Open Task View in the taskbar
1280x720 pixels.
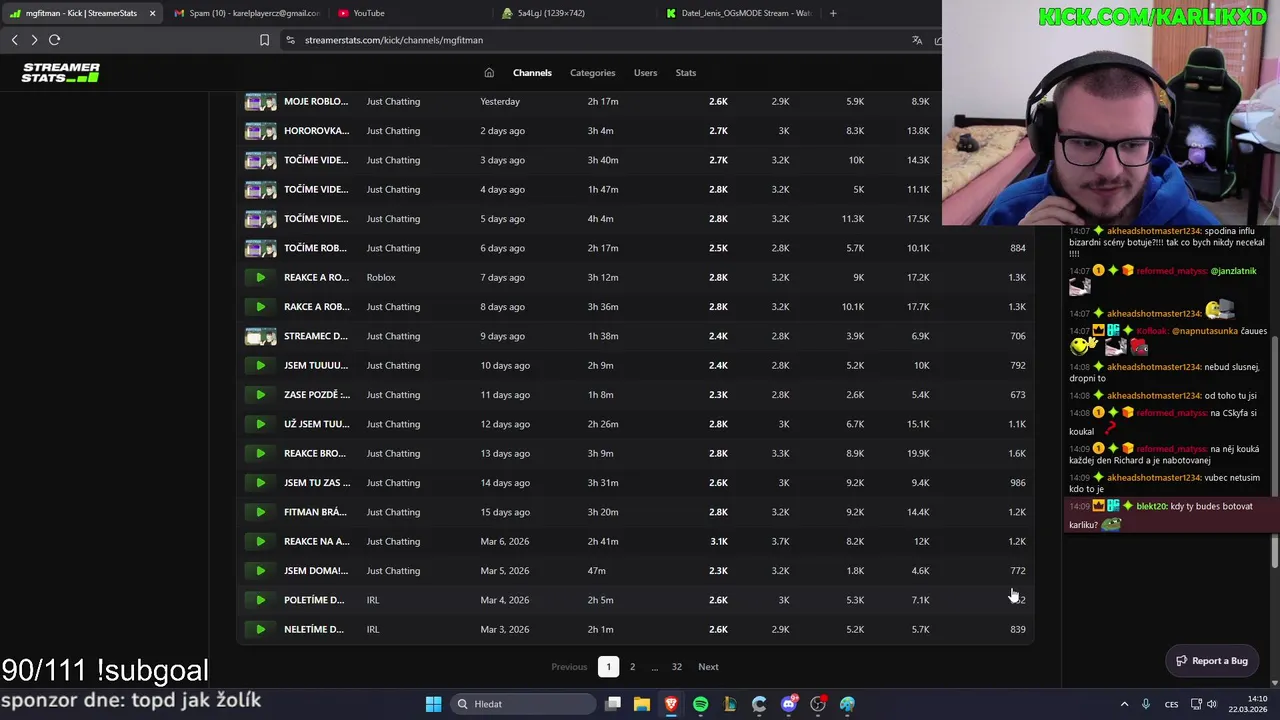point(613,704)
